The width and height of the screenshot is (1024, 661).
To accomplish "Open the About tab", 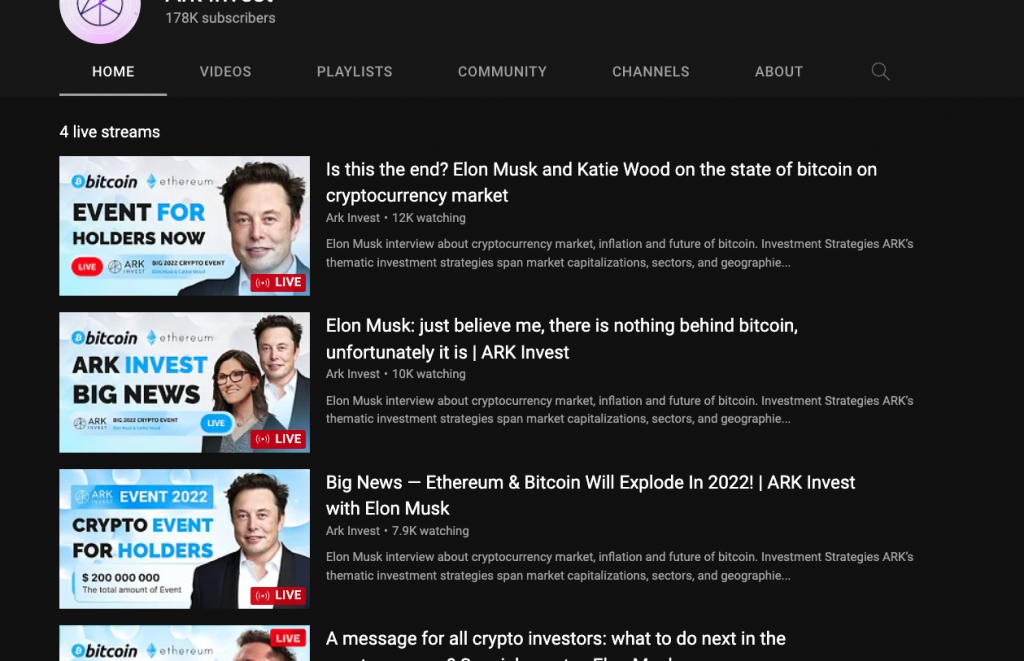I will (779, 72).
